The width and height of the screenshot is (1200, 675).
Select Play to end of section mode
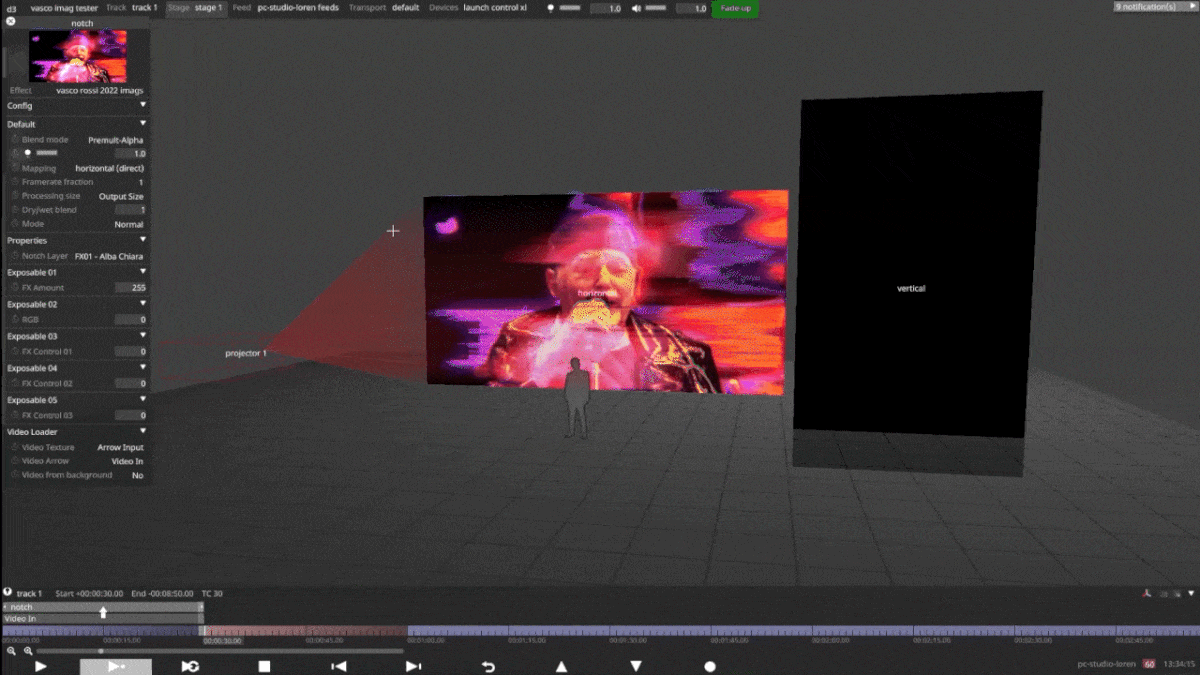(116, 666)
